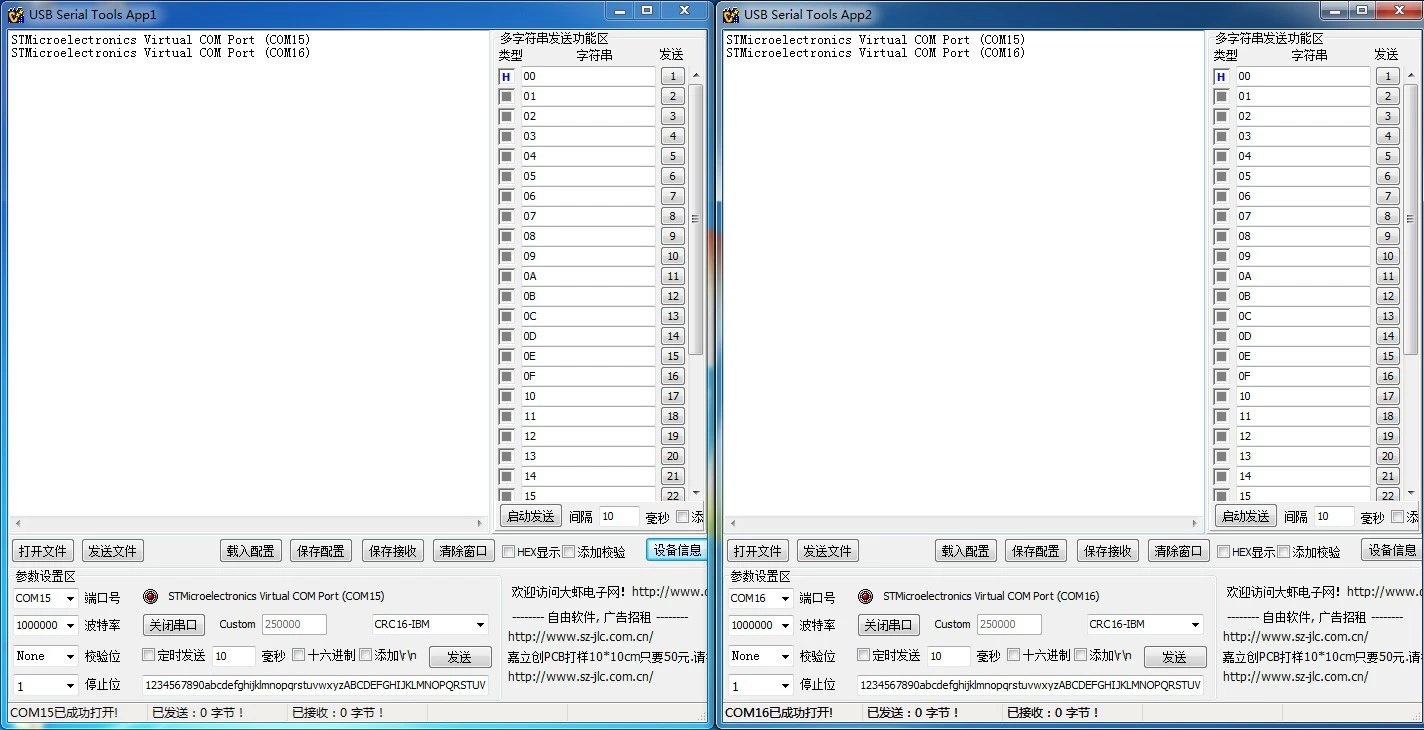This screenshot has width=1424, height=730.
Task: Click the App2 title bar application icon
Action: (731, 14)
